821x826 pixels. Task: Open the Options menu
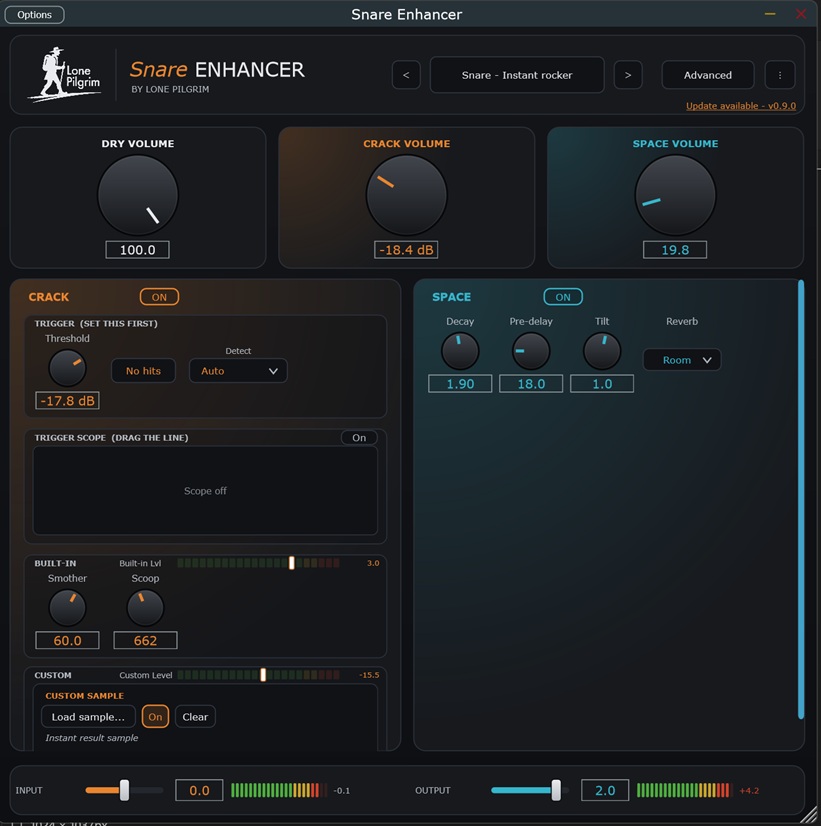[x=34, y=15]
